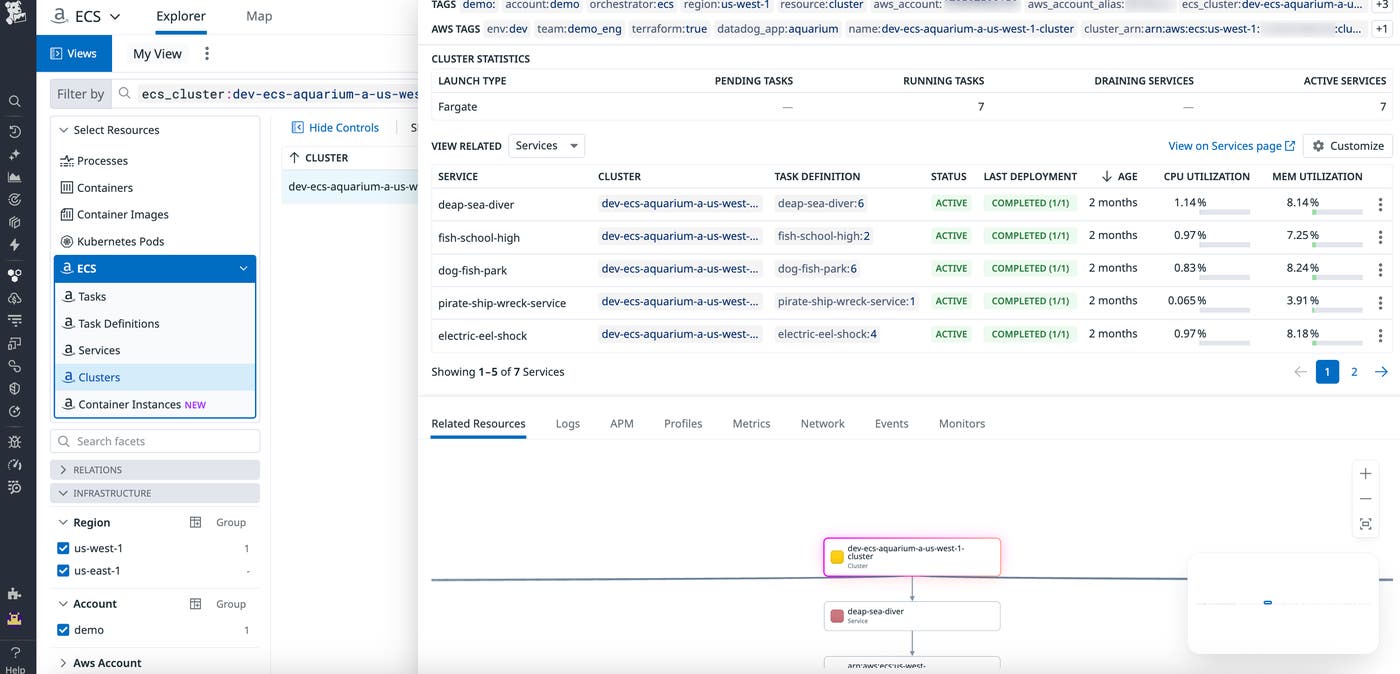Toggle the demo account checkbox
This screenshot has height=674, width=1400.
pos(63,630)
